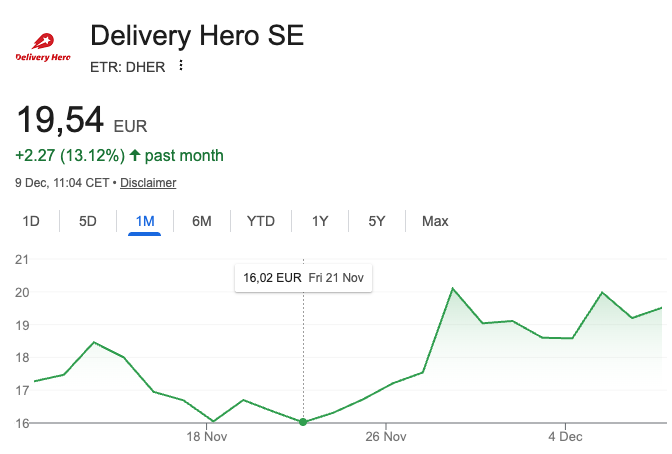Select the 5D time range tab

pyautogui.click(x=88, y=221)
